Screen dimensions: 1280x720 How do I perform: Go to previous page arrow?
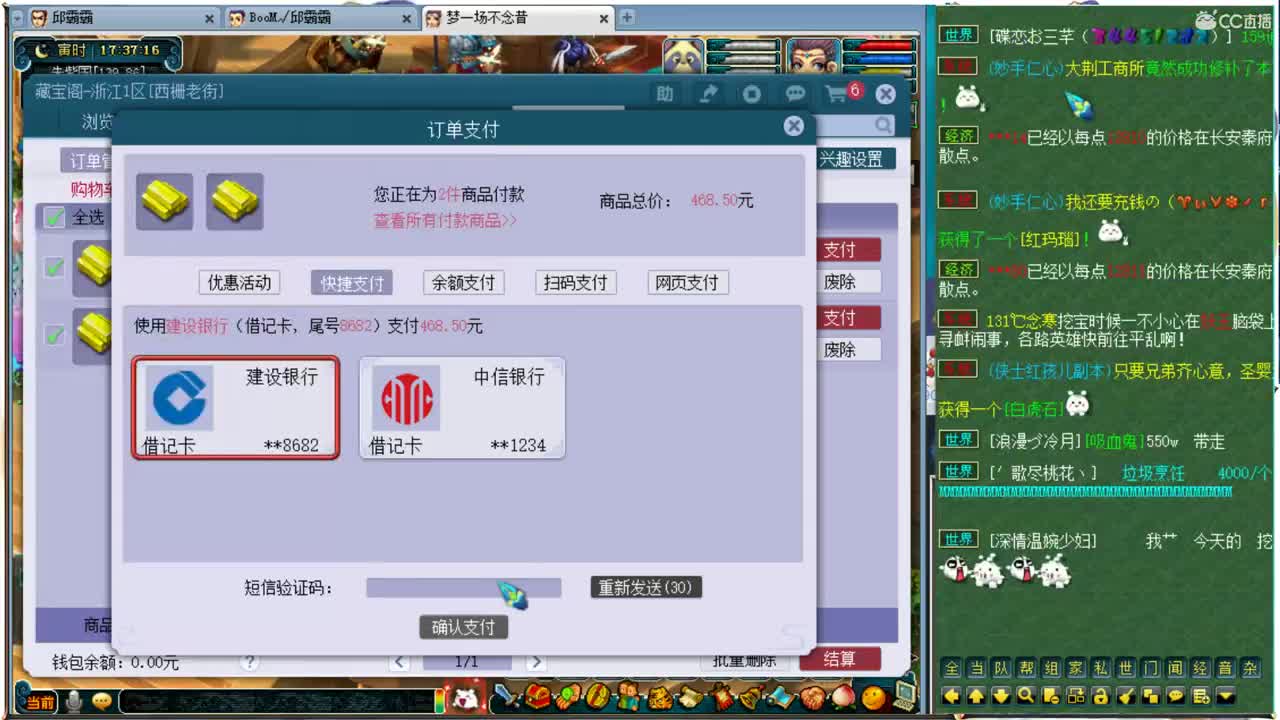click(400, 662)
